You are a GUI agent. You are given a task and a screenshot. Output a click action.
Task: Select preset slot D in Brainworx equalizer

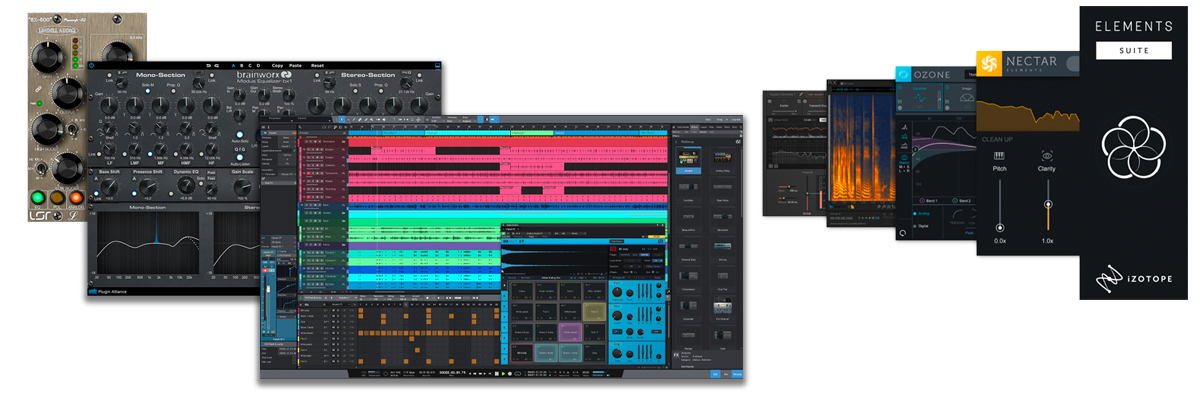258,65
